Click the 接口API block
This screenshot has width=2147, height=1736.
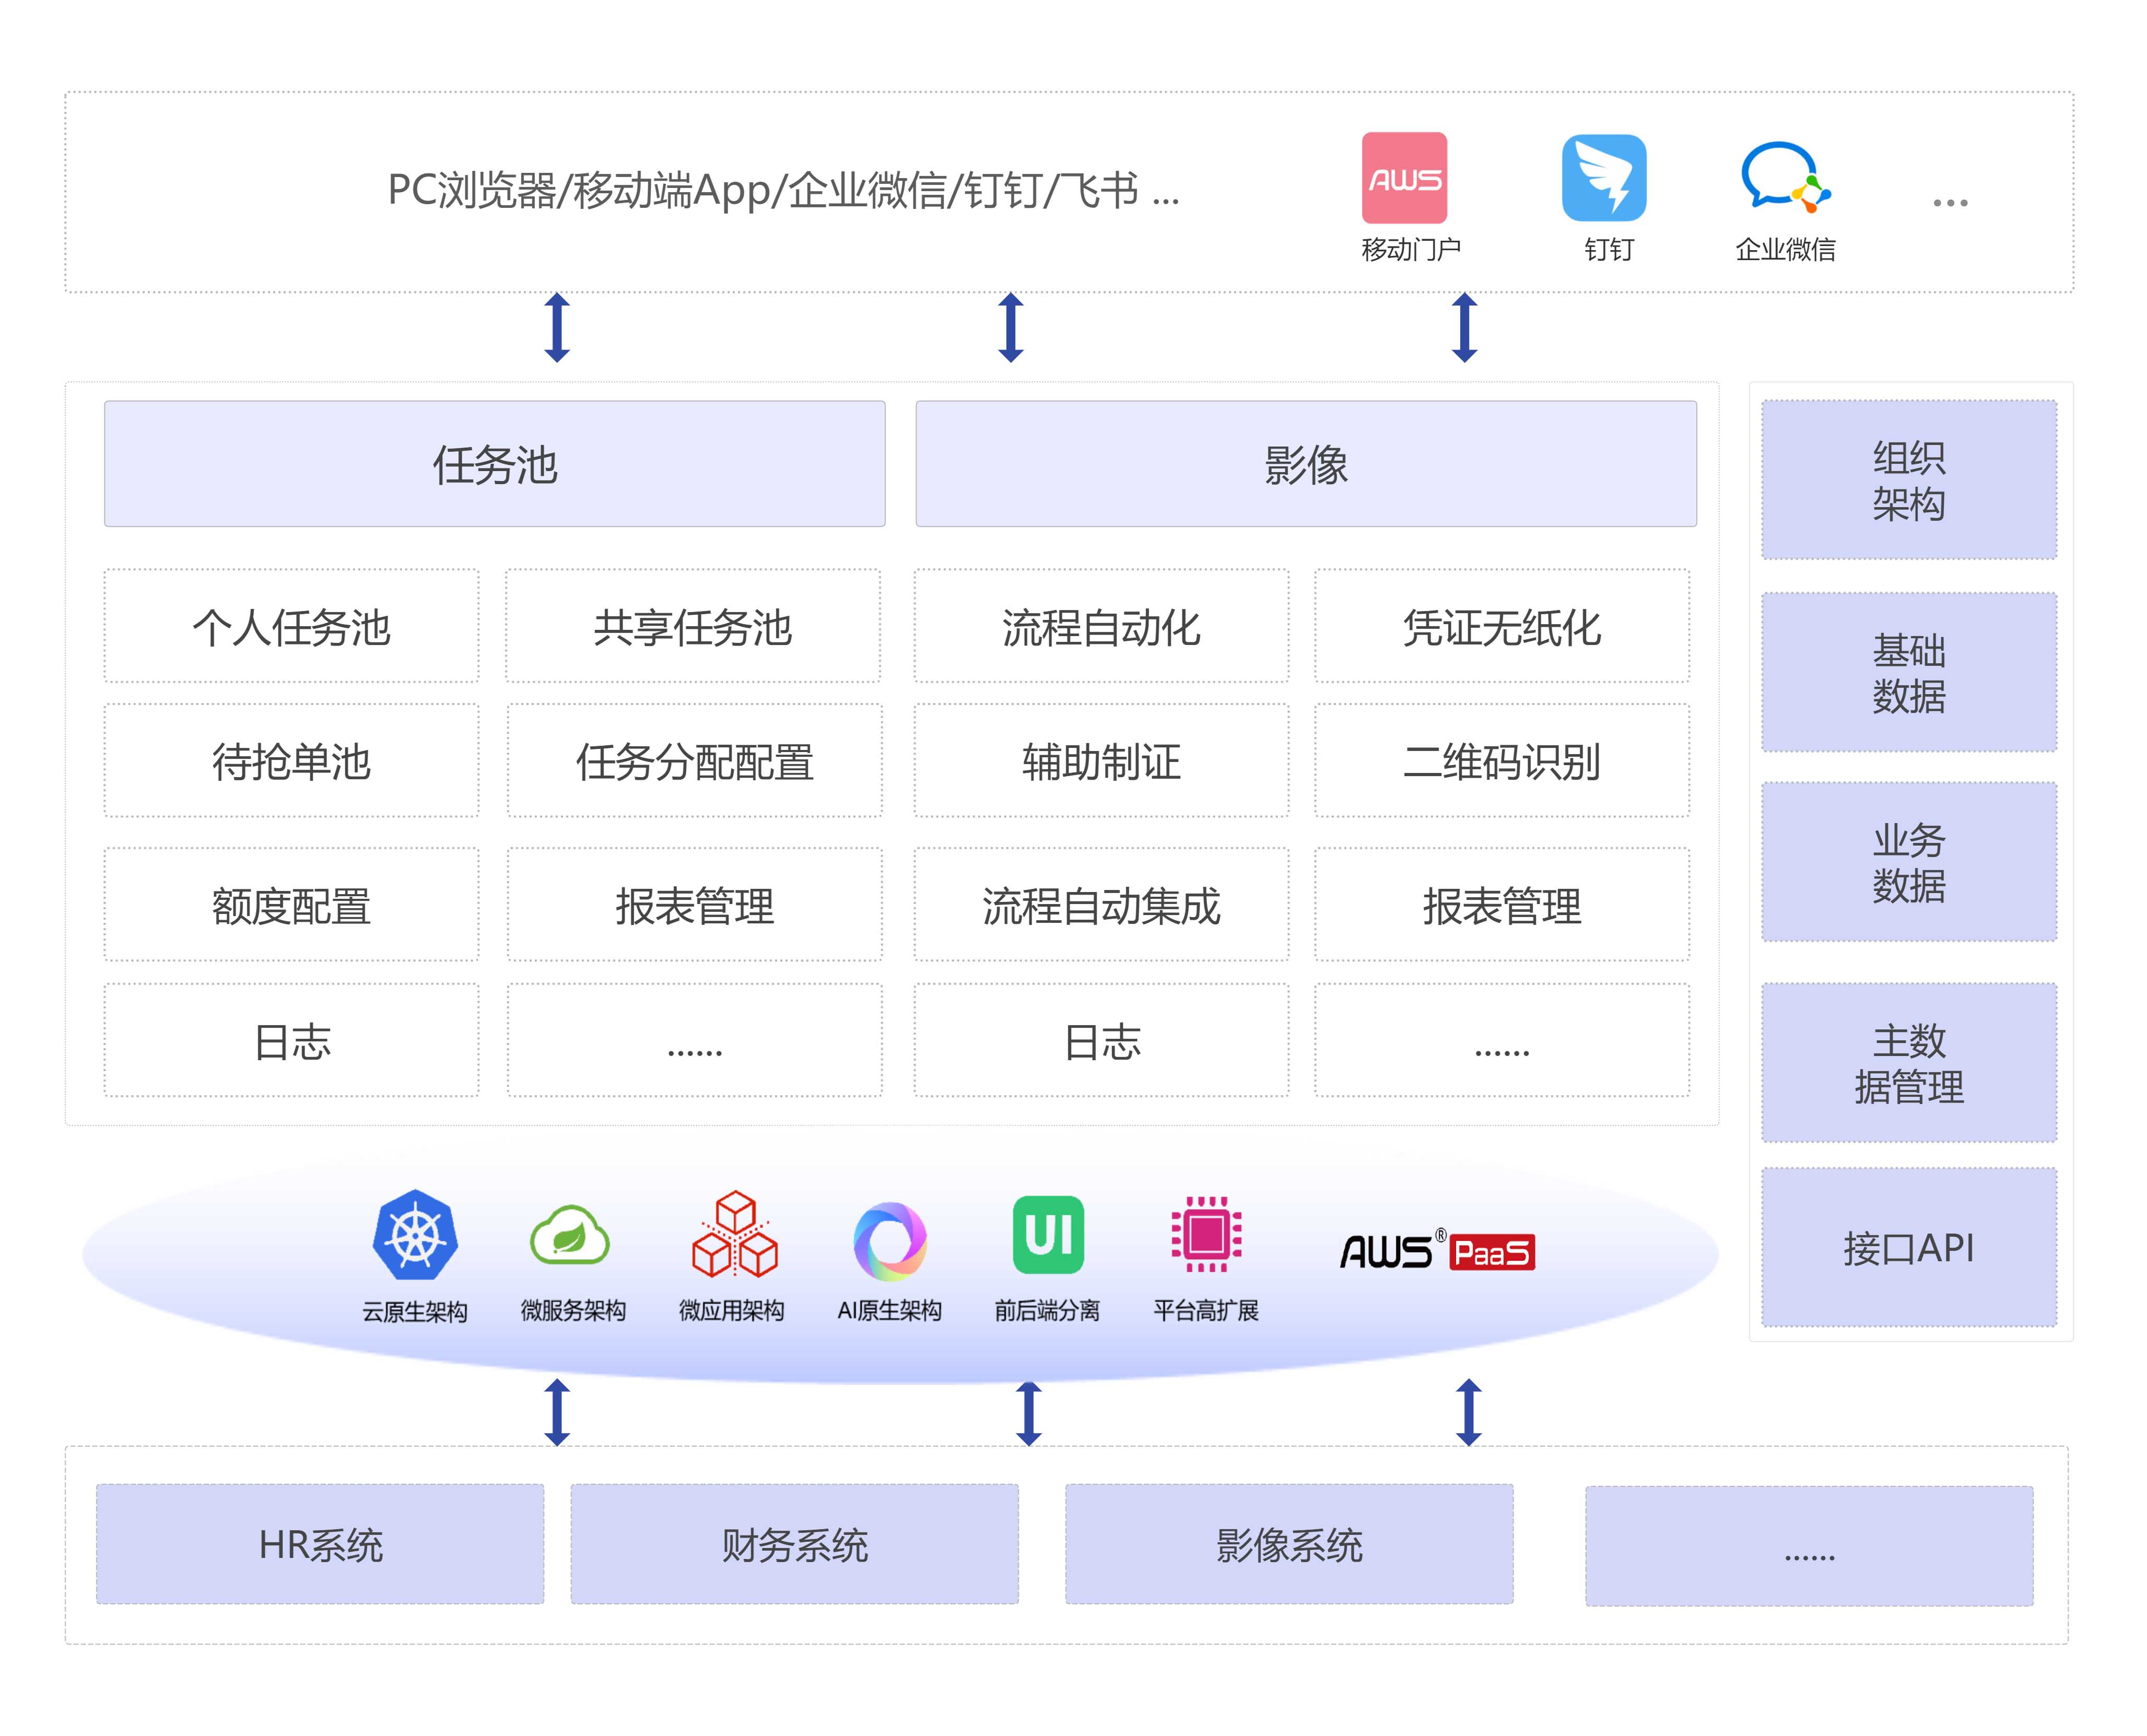[x=1908, y=1247]
